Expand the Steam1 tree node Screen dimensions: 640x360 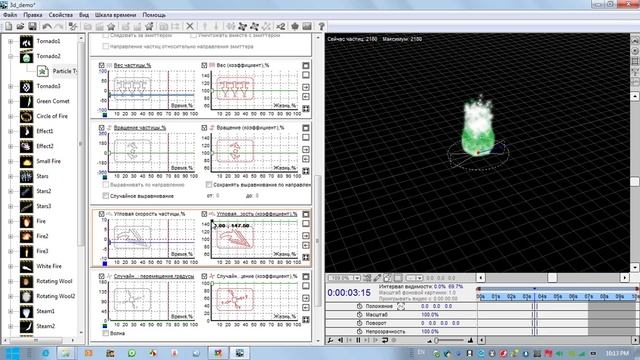click(x=11, y=311)
